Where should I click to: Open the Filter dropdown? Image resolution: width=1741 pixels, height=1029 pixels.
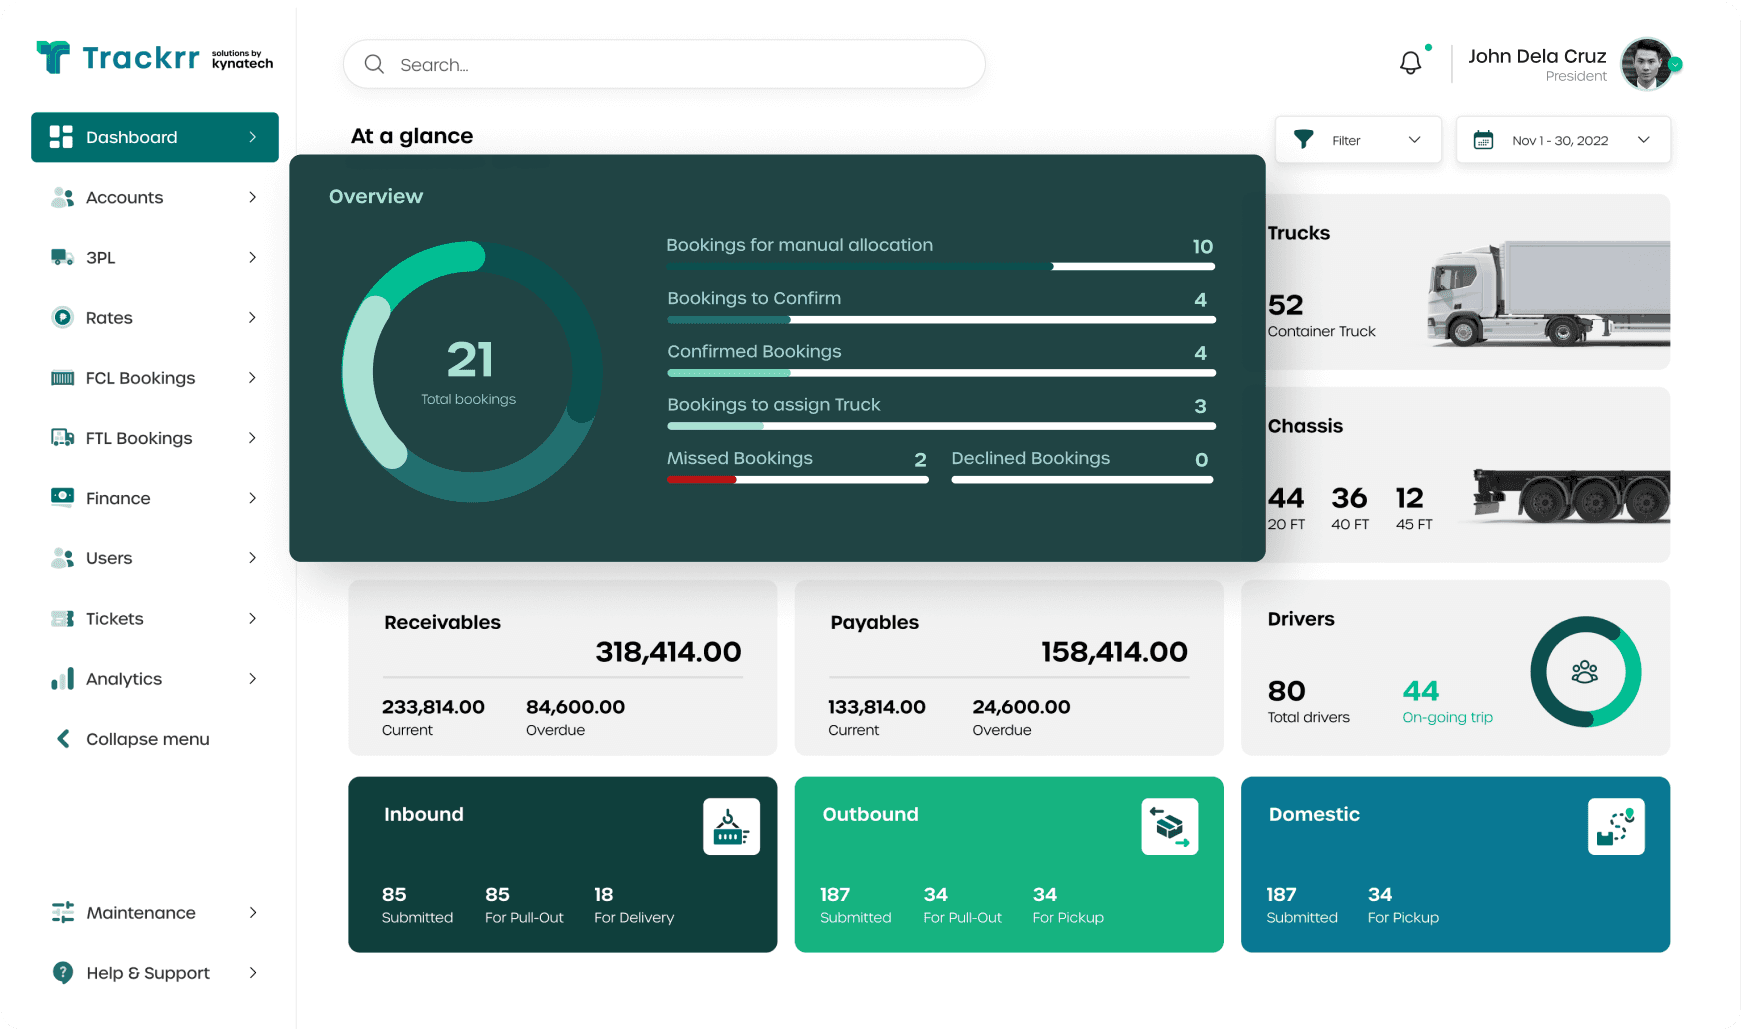point(1357,140)
